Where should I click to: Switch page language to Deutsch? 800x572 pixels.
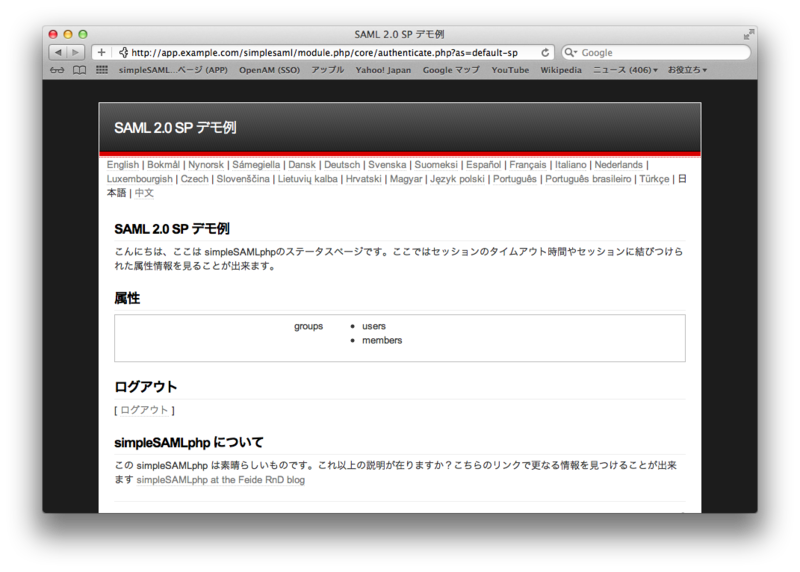tap(342, 165)
